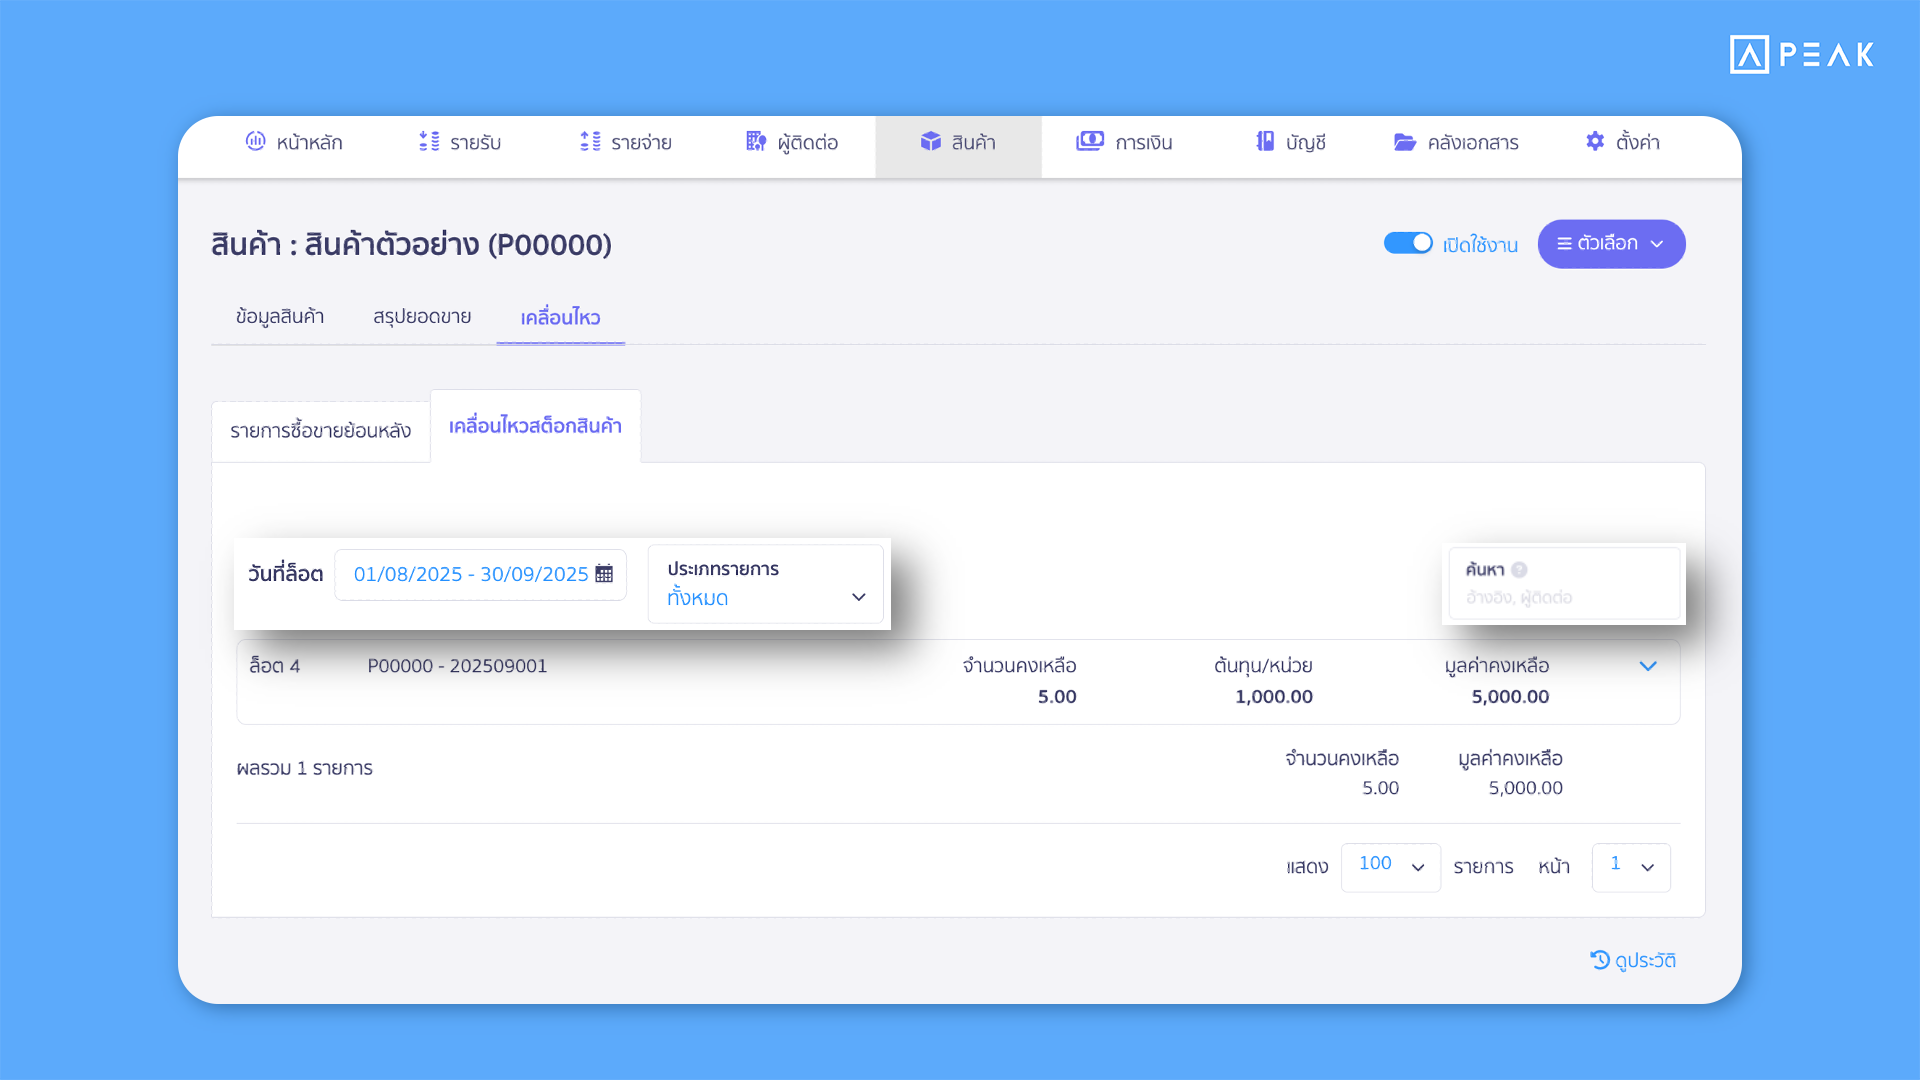Click the ตัวเลือก options button
Viewport: 1920px width, 1080px height.
point(1611,244)
